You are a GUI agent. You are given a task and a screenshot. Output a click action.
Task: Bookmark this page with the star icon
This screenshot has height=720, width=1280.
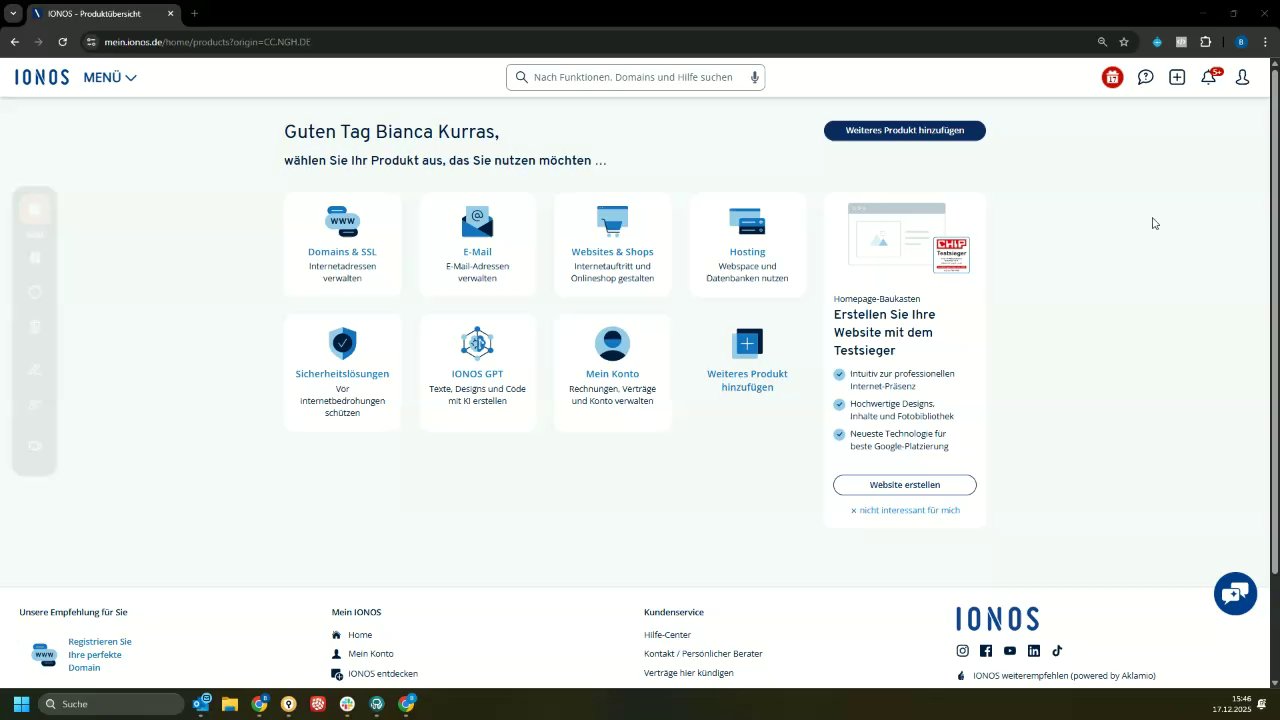[x=1124, y=42]
